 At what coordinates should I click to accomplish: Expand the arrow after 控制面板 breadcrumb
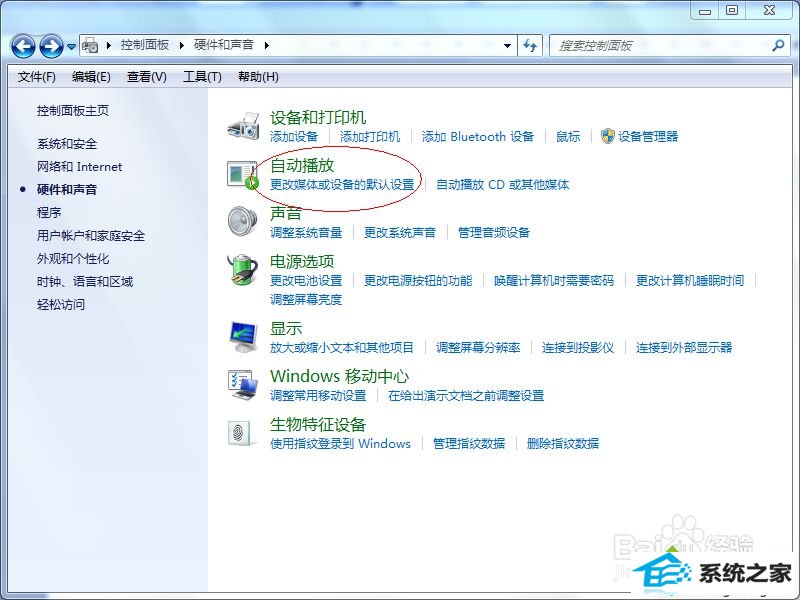click(x=182, y=45)
